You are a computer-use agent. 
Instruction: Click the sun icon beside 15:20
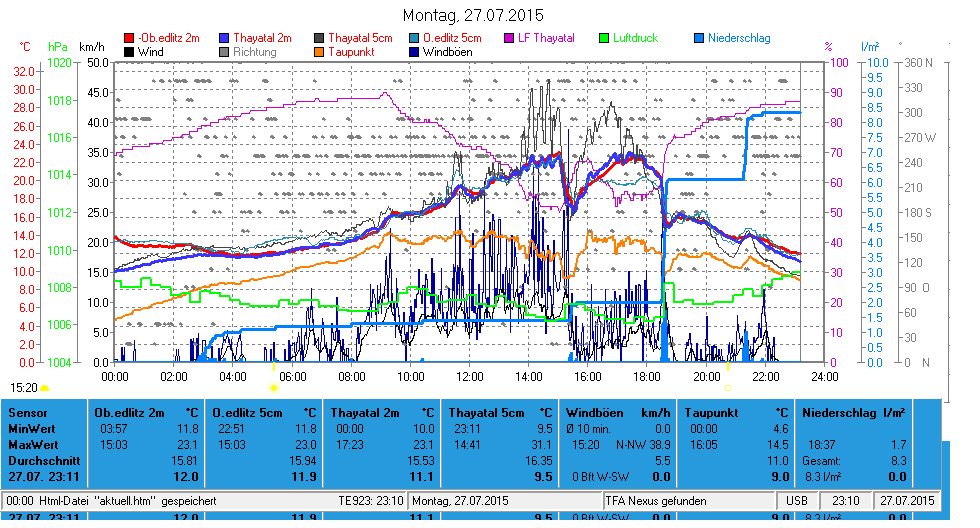(x=44, y=389)
